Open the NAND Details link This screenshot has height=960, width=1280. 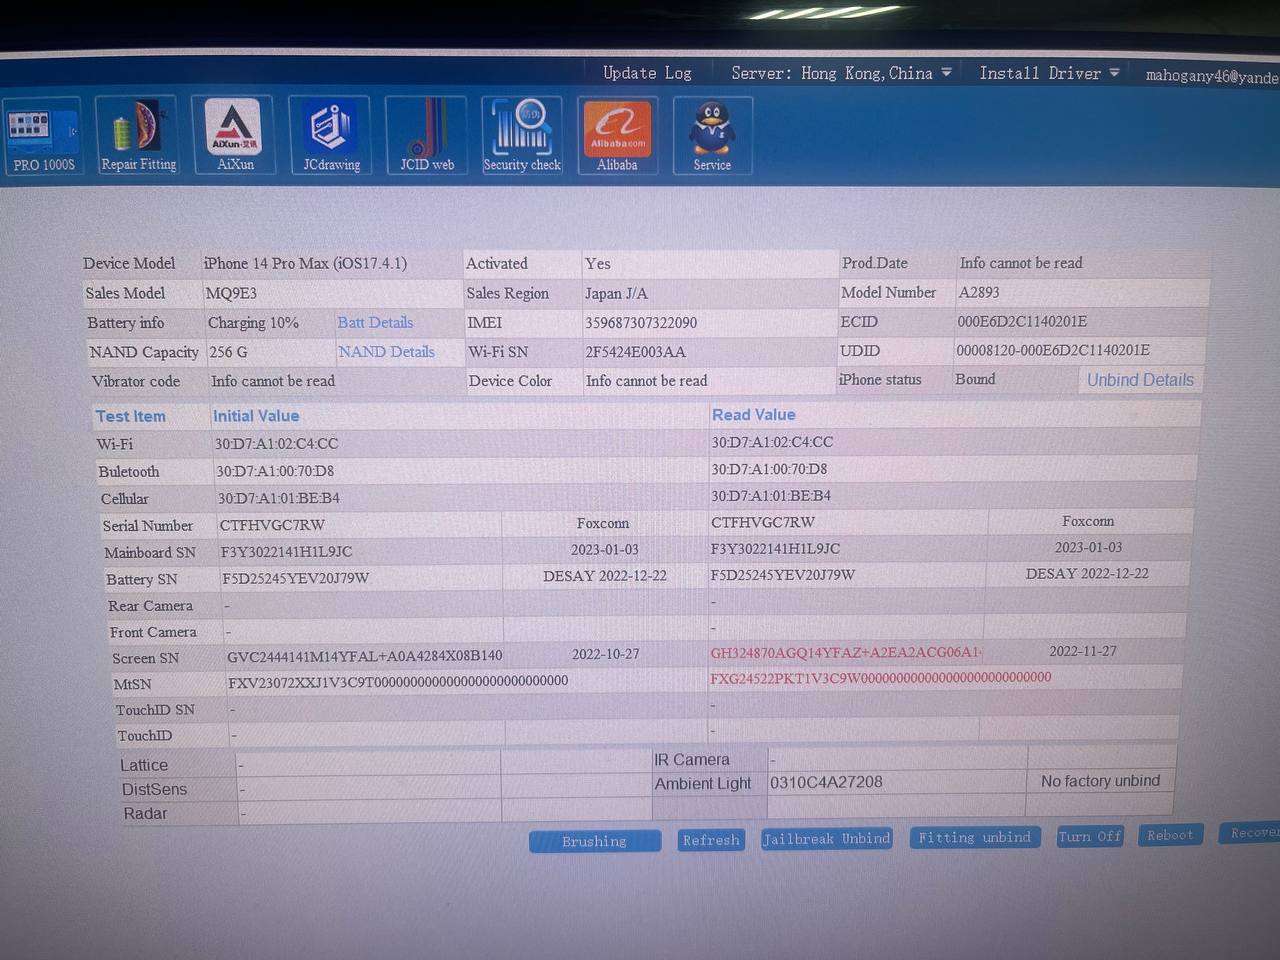pos(386,351)
